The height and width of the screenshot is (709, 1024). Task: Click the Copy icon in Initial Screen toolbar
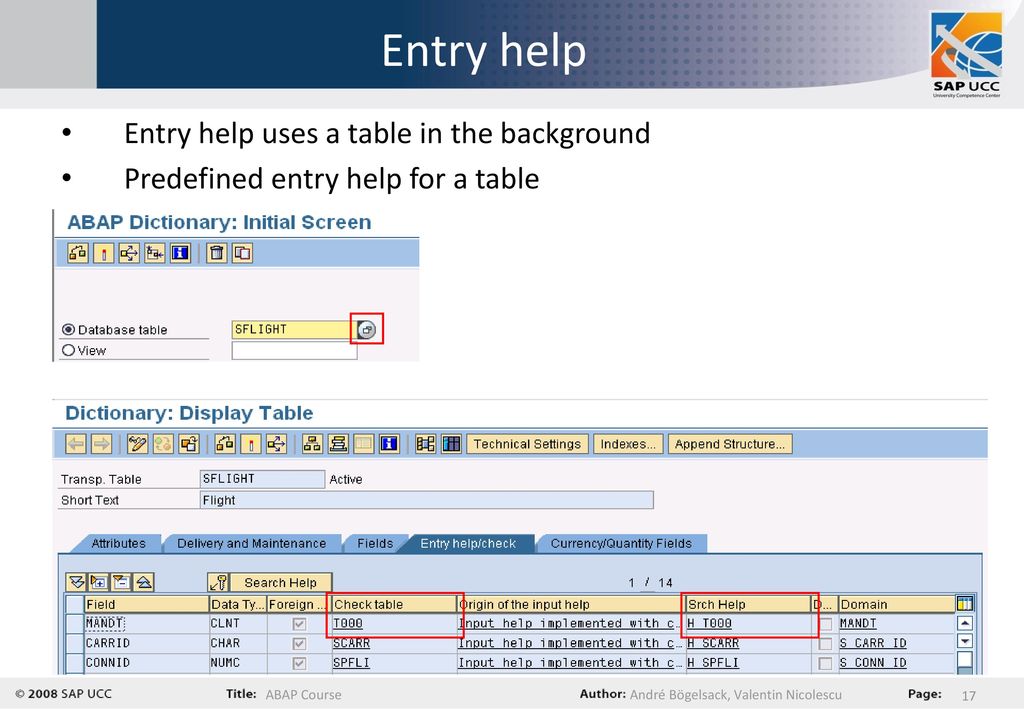(x=242, y=253)
